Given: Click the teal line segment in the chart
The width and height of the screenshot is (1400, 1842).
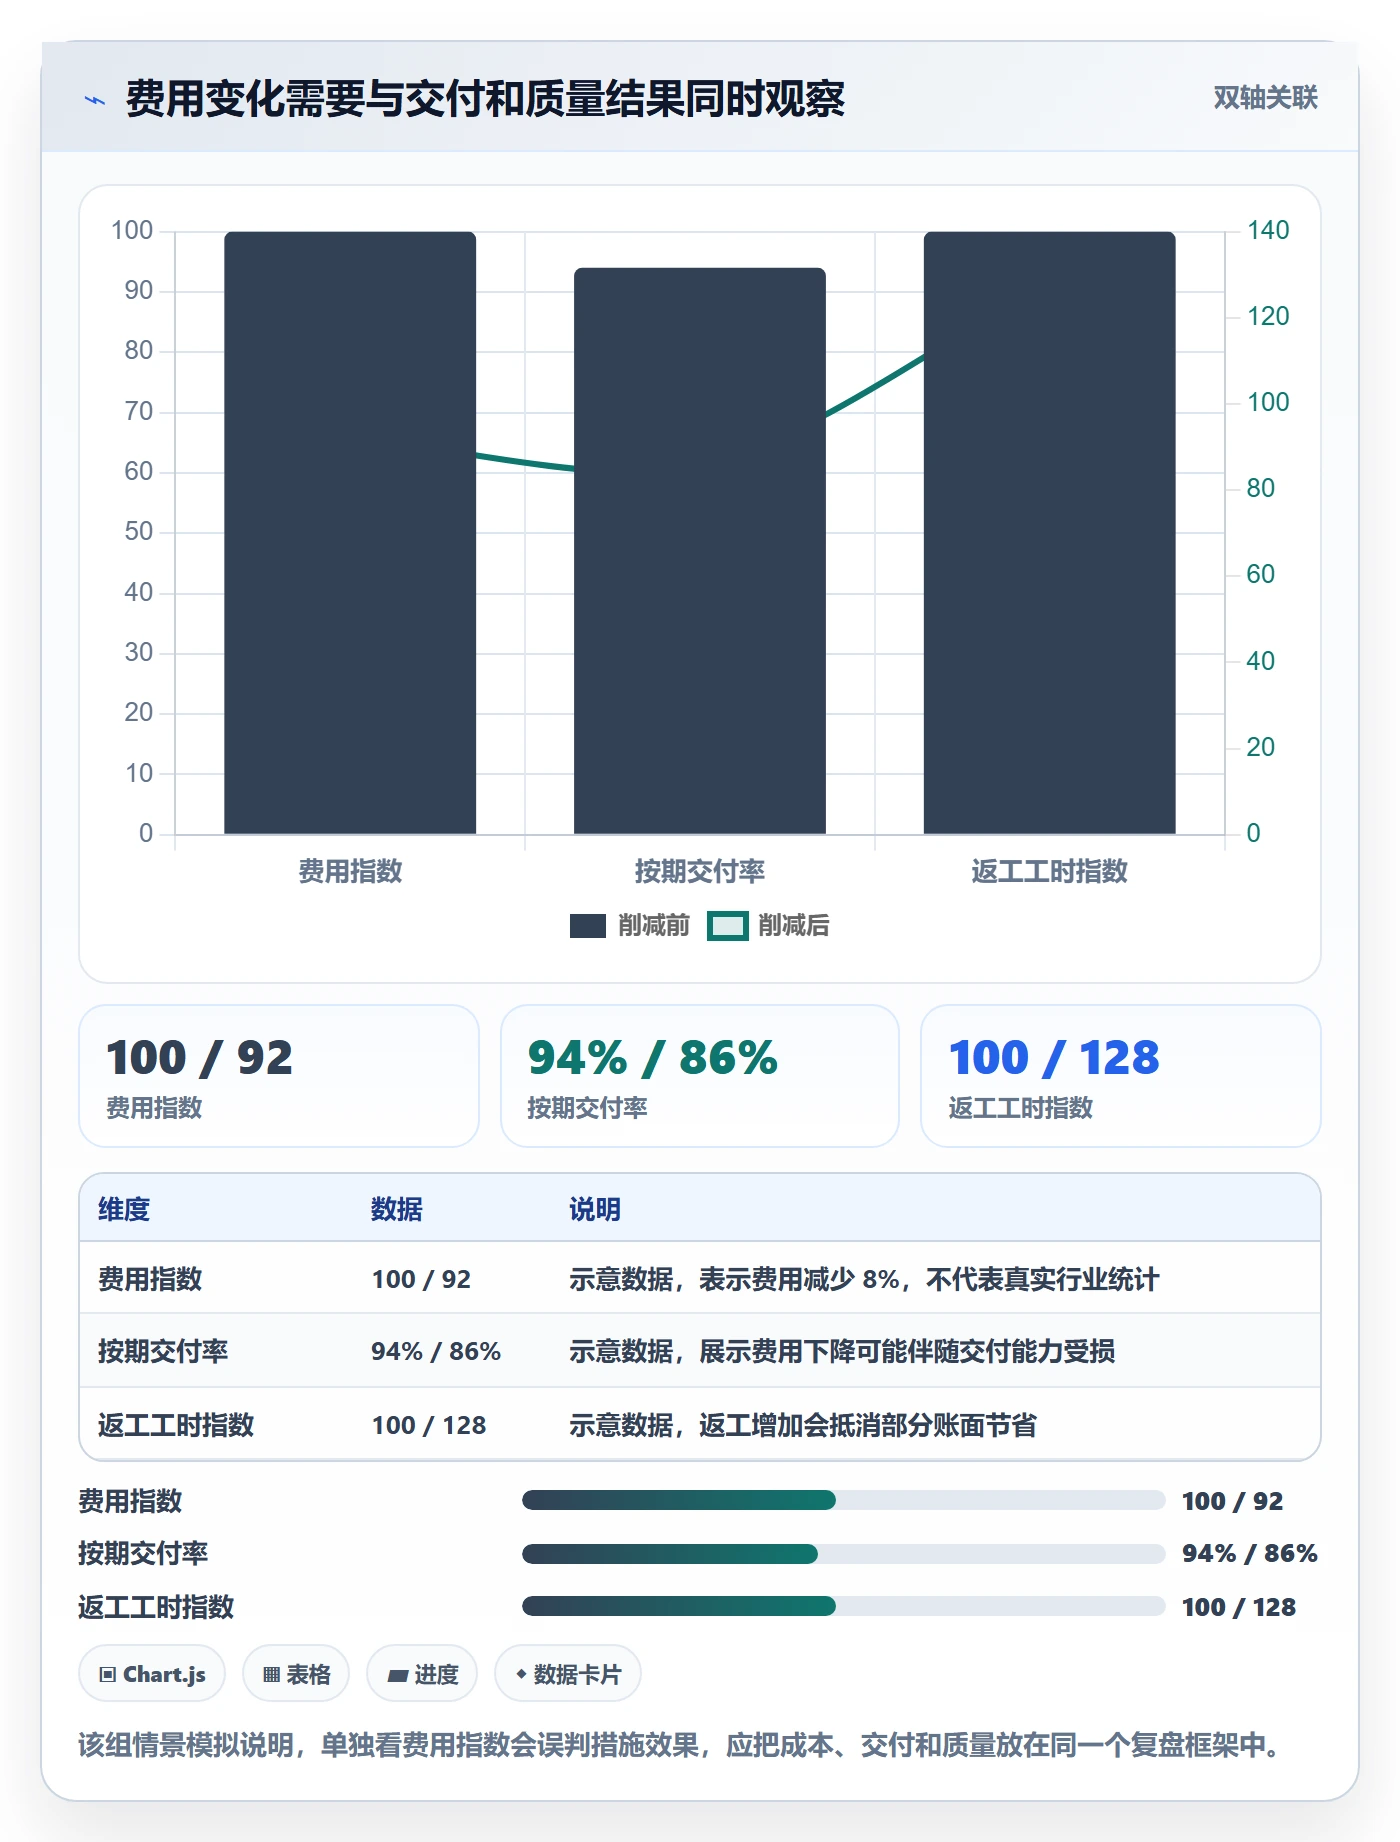Looking at the screenshot, I should pos(874,385).
